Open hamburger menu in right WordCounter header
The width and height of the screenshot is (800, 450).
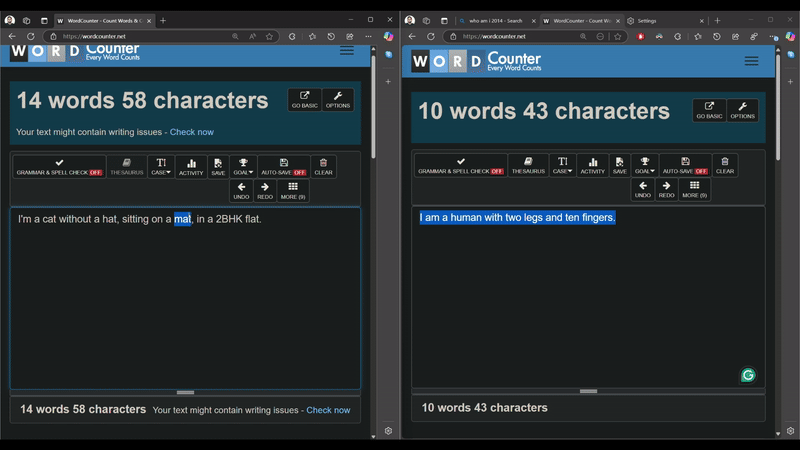[x=751, y=61]
